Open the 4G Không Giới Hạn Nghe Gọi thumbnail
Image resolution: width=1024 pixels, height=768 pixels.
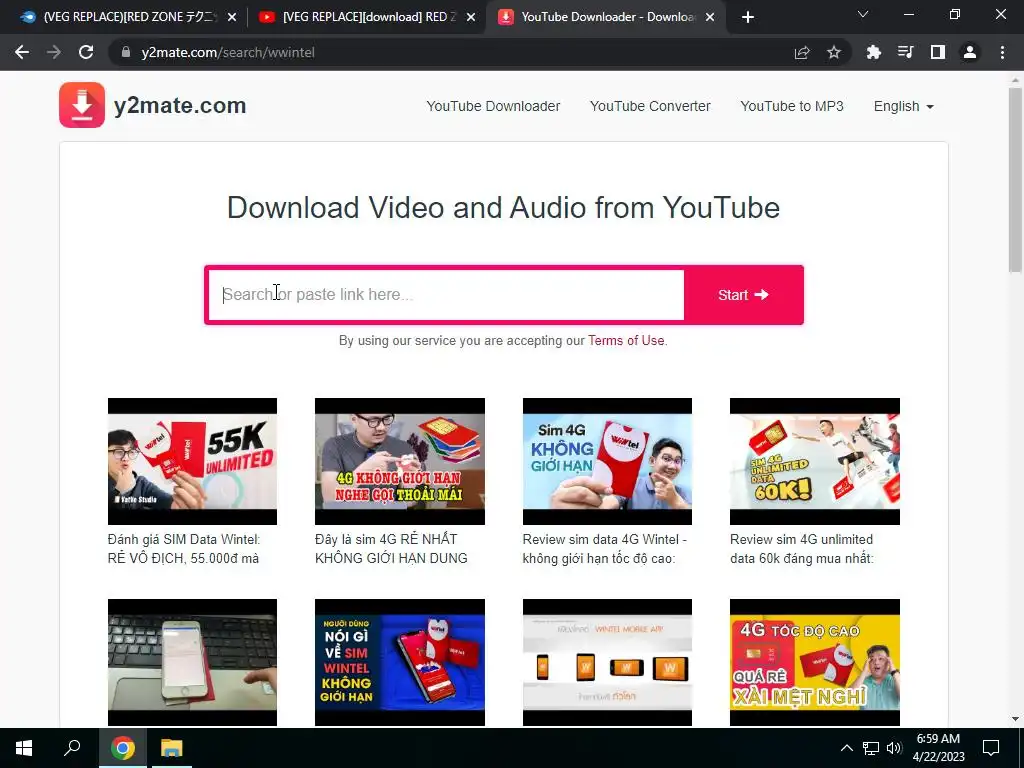[400, 461]
